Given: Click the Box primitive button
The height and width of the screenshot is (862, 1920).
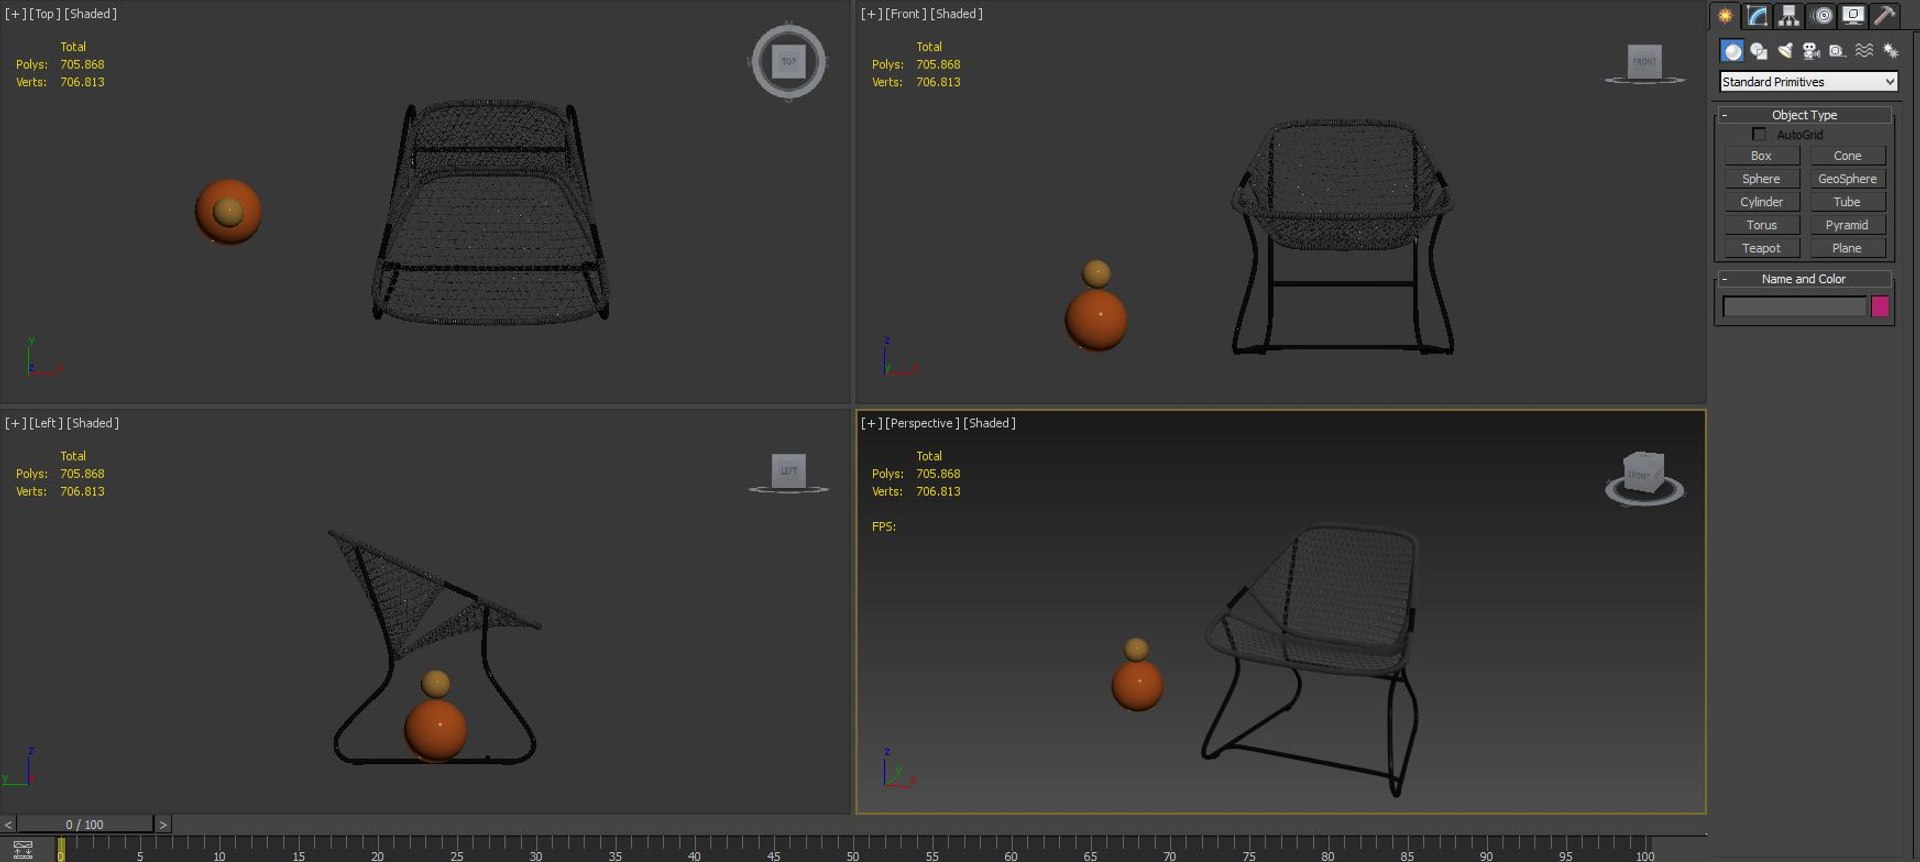Looking at the screenshot, I should tap(1761, 156).
